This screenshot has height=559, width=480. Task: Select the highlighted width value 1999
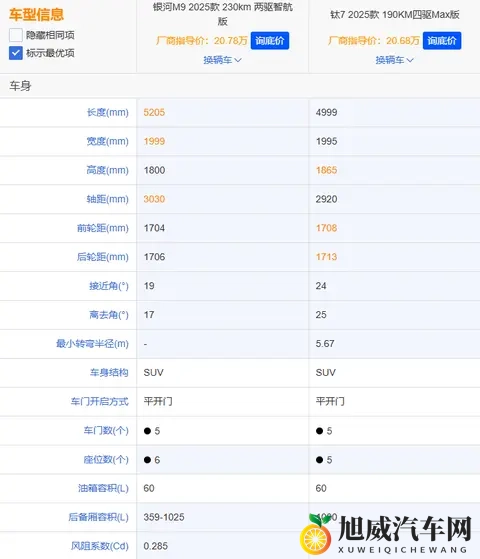[154, 142]
